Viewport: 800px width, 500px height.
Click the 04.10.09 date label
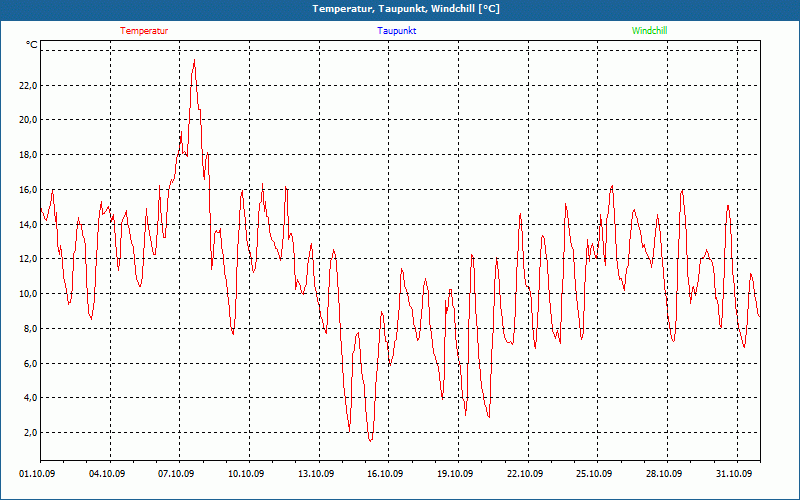click(107, 474)
